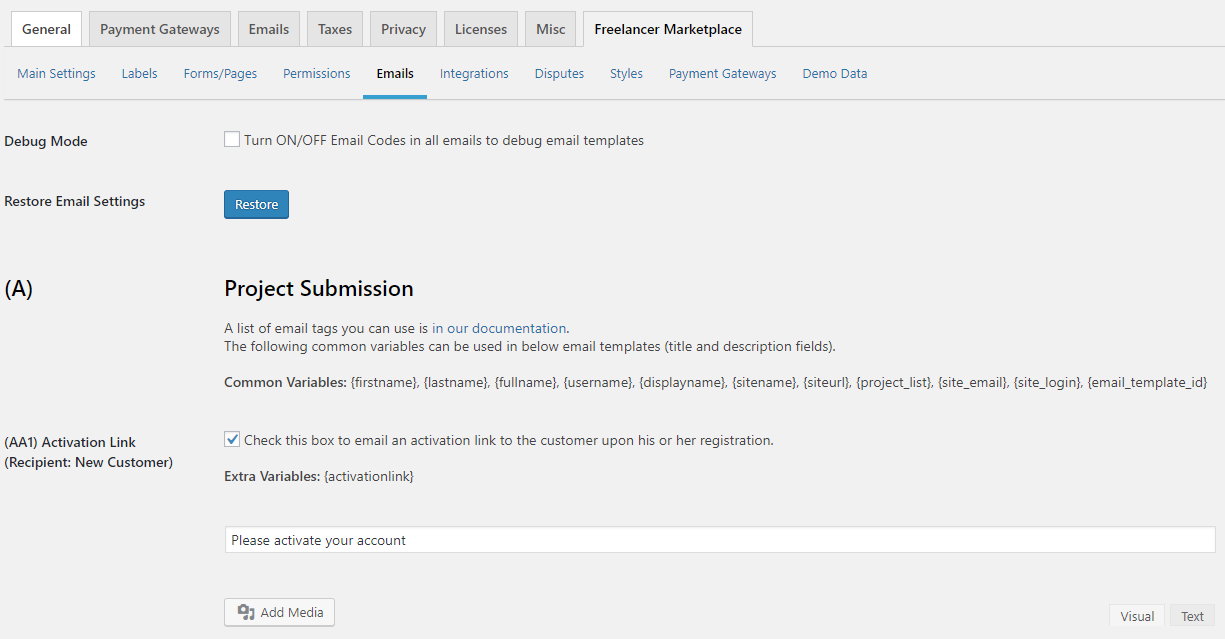This screenshot has width=1225, height=639.
Task: Click the Add Media camera icon
Action: pyautogui.click(x=246, y=612)
